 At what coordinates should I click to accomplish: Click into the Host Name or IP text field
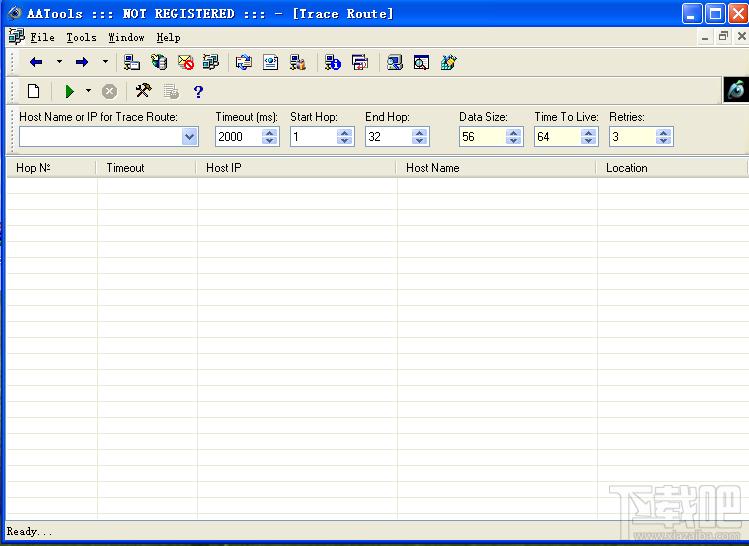click(101, 137)
